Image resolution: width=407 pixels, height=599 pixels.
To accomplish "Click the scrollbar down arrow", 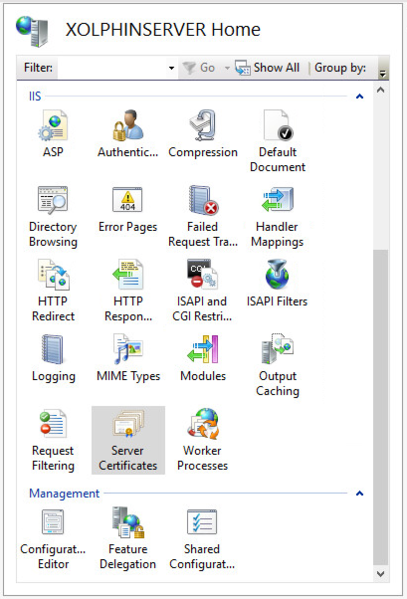I will [380, 573].
